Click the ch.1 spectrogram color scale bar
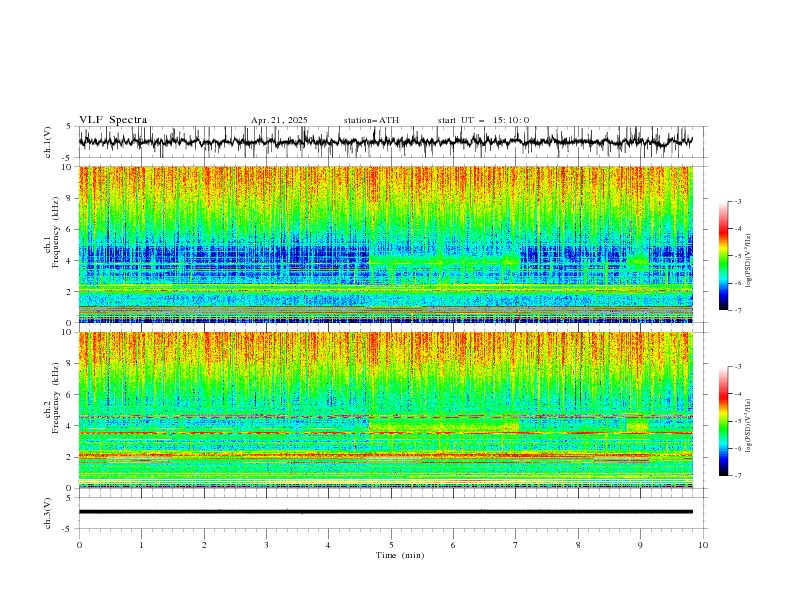The image size is (792, 612). coord(723,256)
